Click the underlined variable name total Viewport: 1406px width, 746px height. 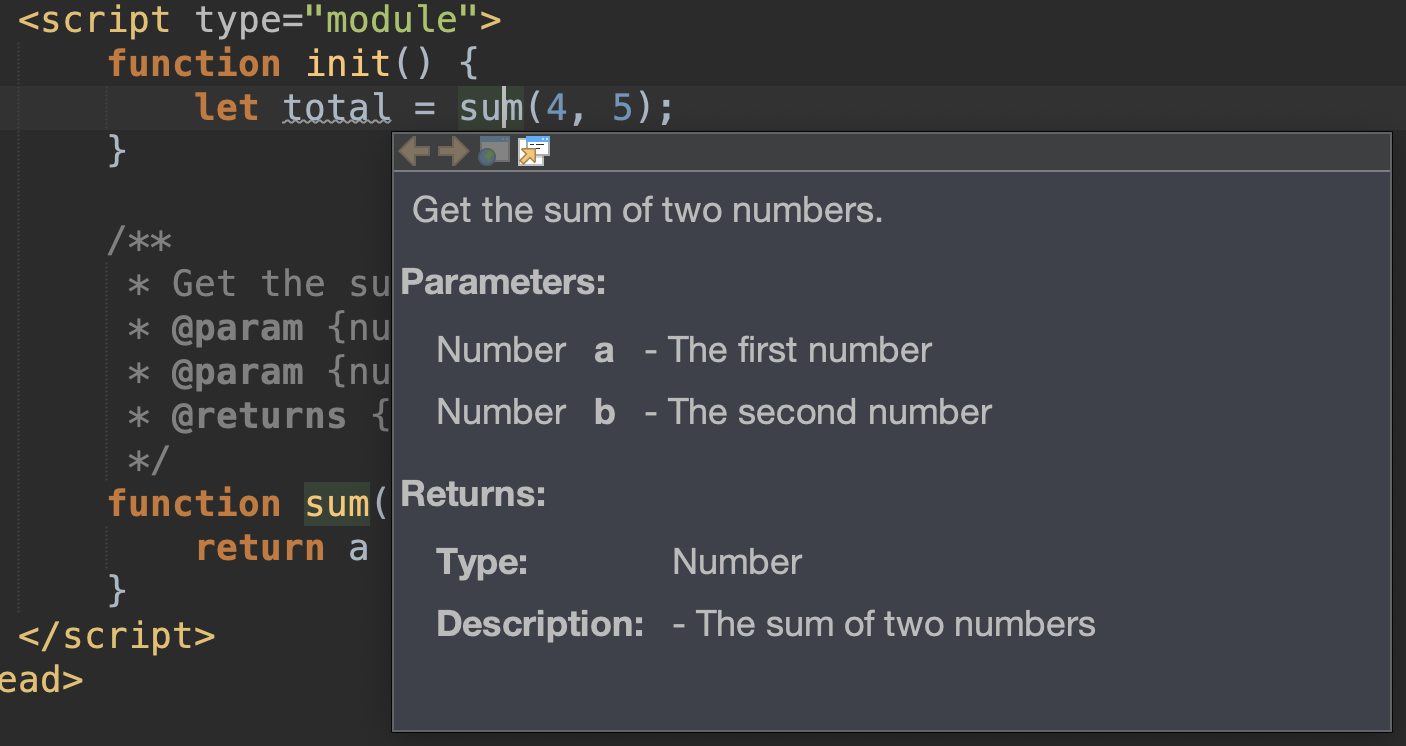point(337,107)
